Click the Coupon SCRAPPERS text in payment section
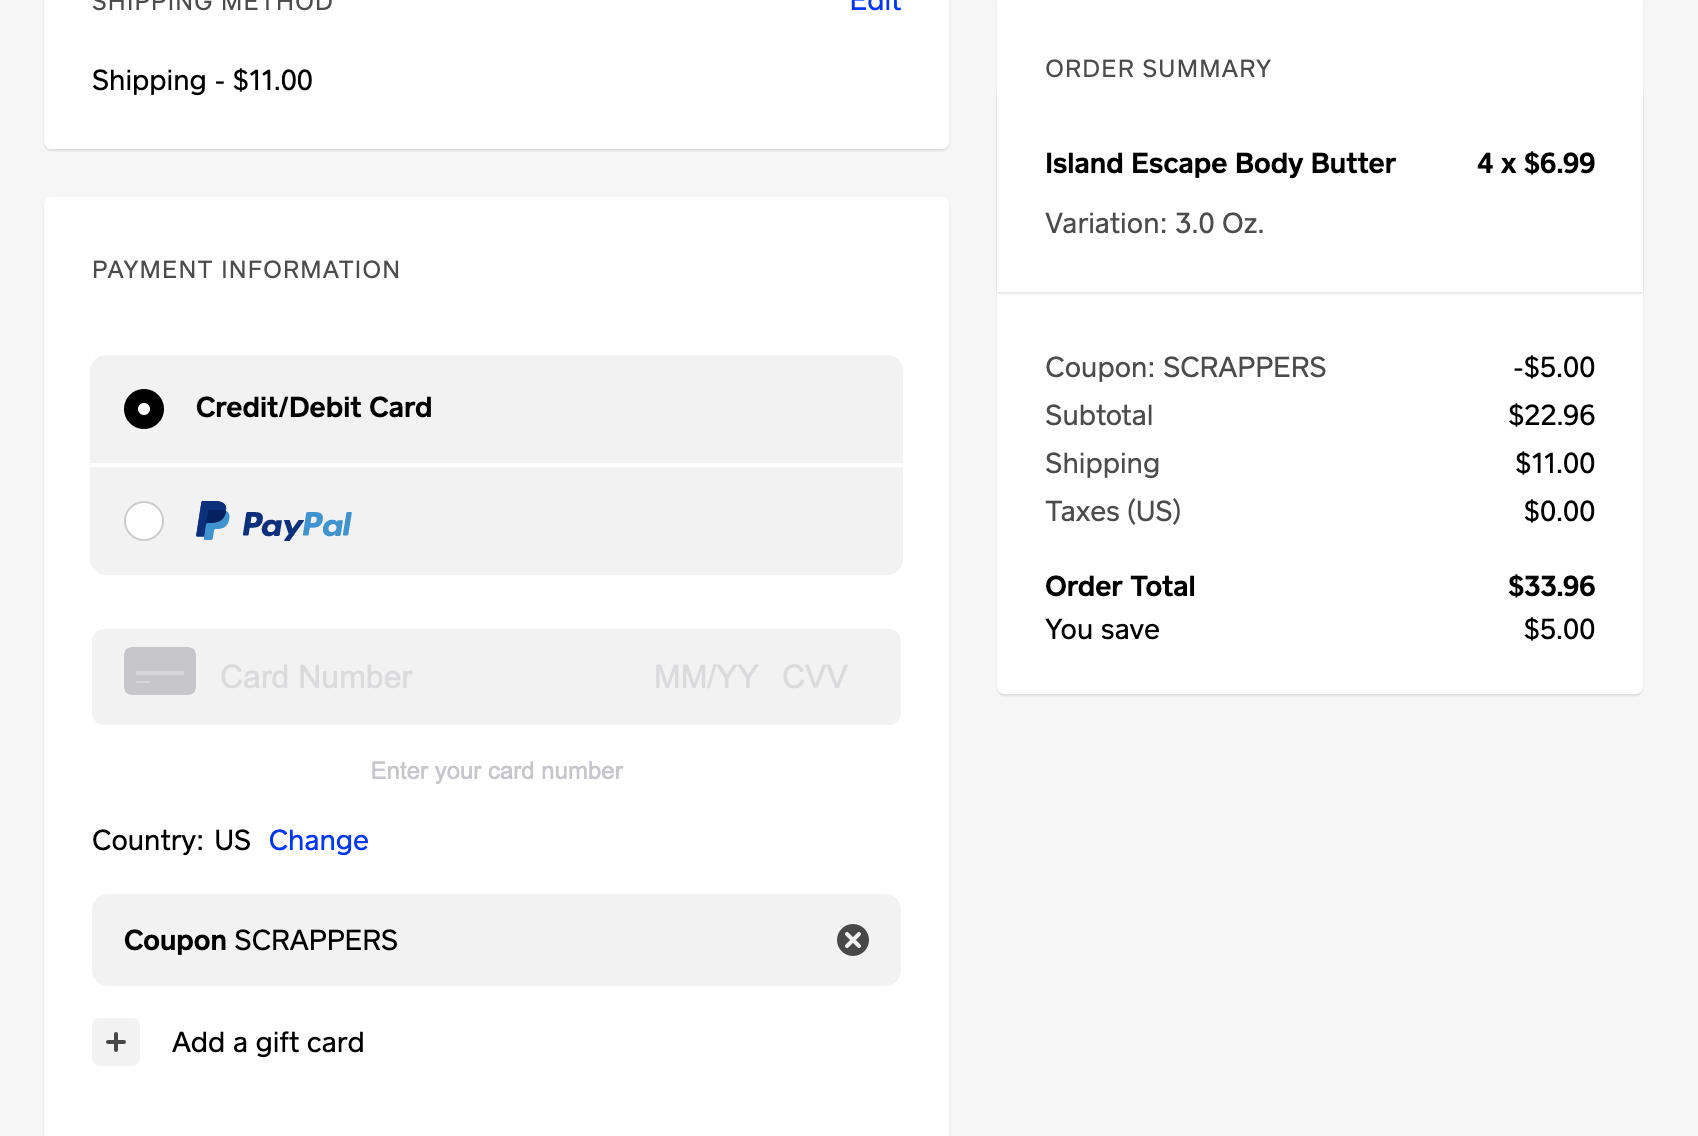Viewport: 1698px width, 1136px height. 261,940
